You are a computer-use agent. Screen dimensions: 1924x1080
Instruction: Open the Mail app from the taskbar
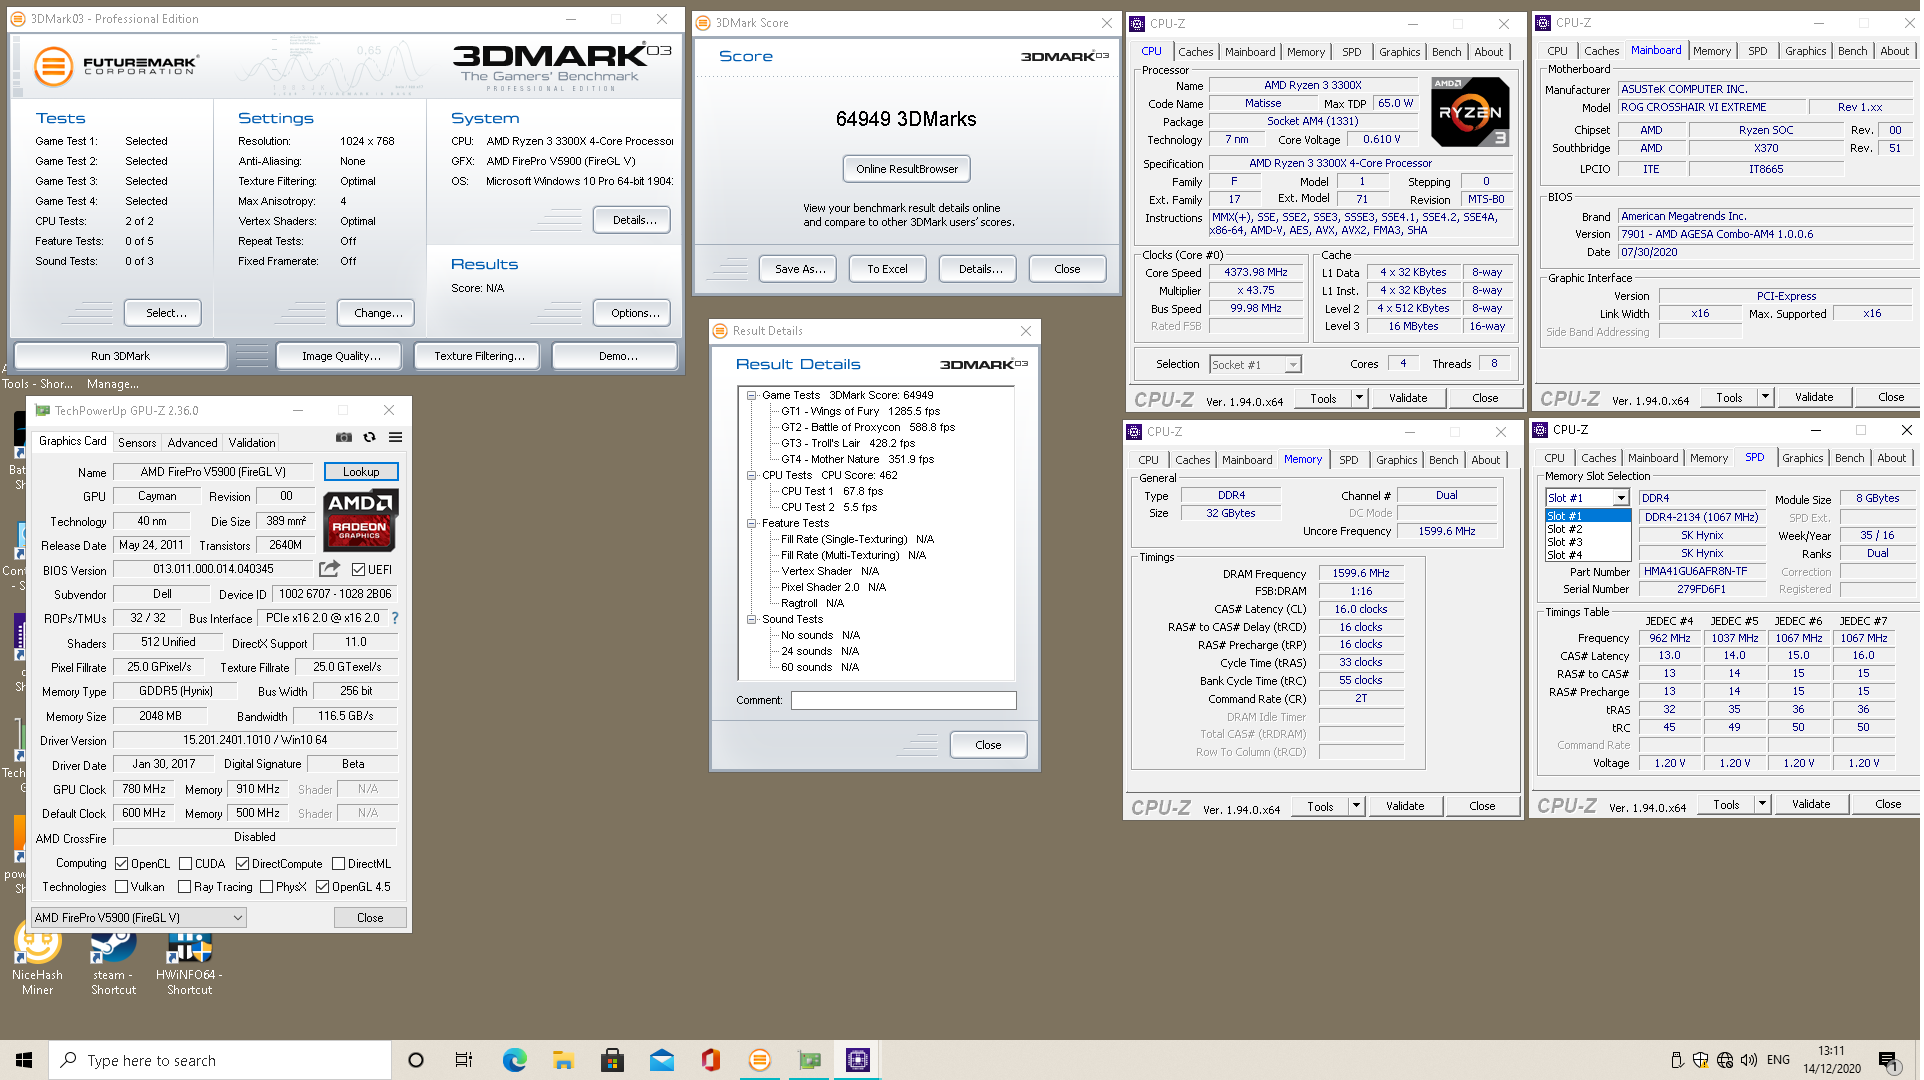pos(662,1060)
